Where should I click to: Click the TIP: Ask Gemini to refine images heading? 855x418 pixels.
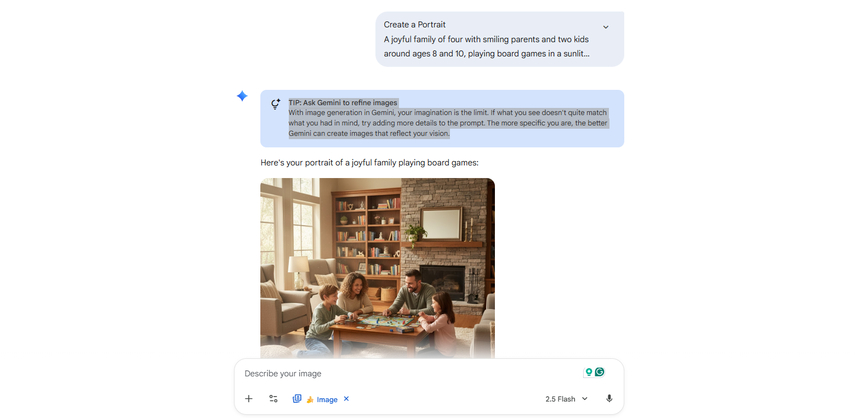(x=343, y=102)
